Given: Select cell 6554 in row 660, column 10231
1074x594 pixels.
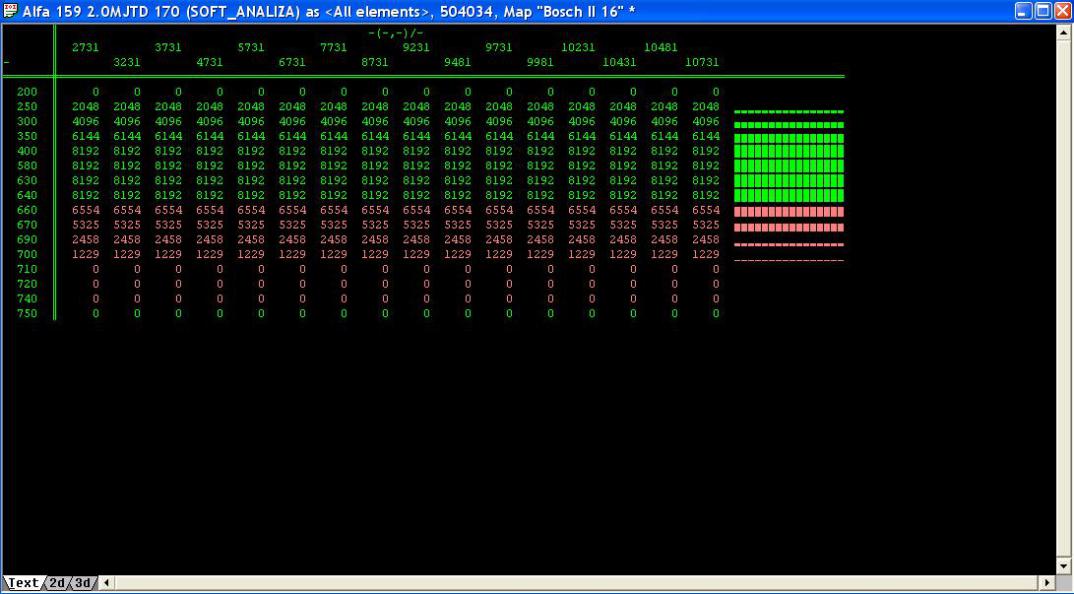Looking at the screenshot, I should pos(582,210).
